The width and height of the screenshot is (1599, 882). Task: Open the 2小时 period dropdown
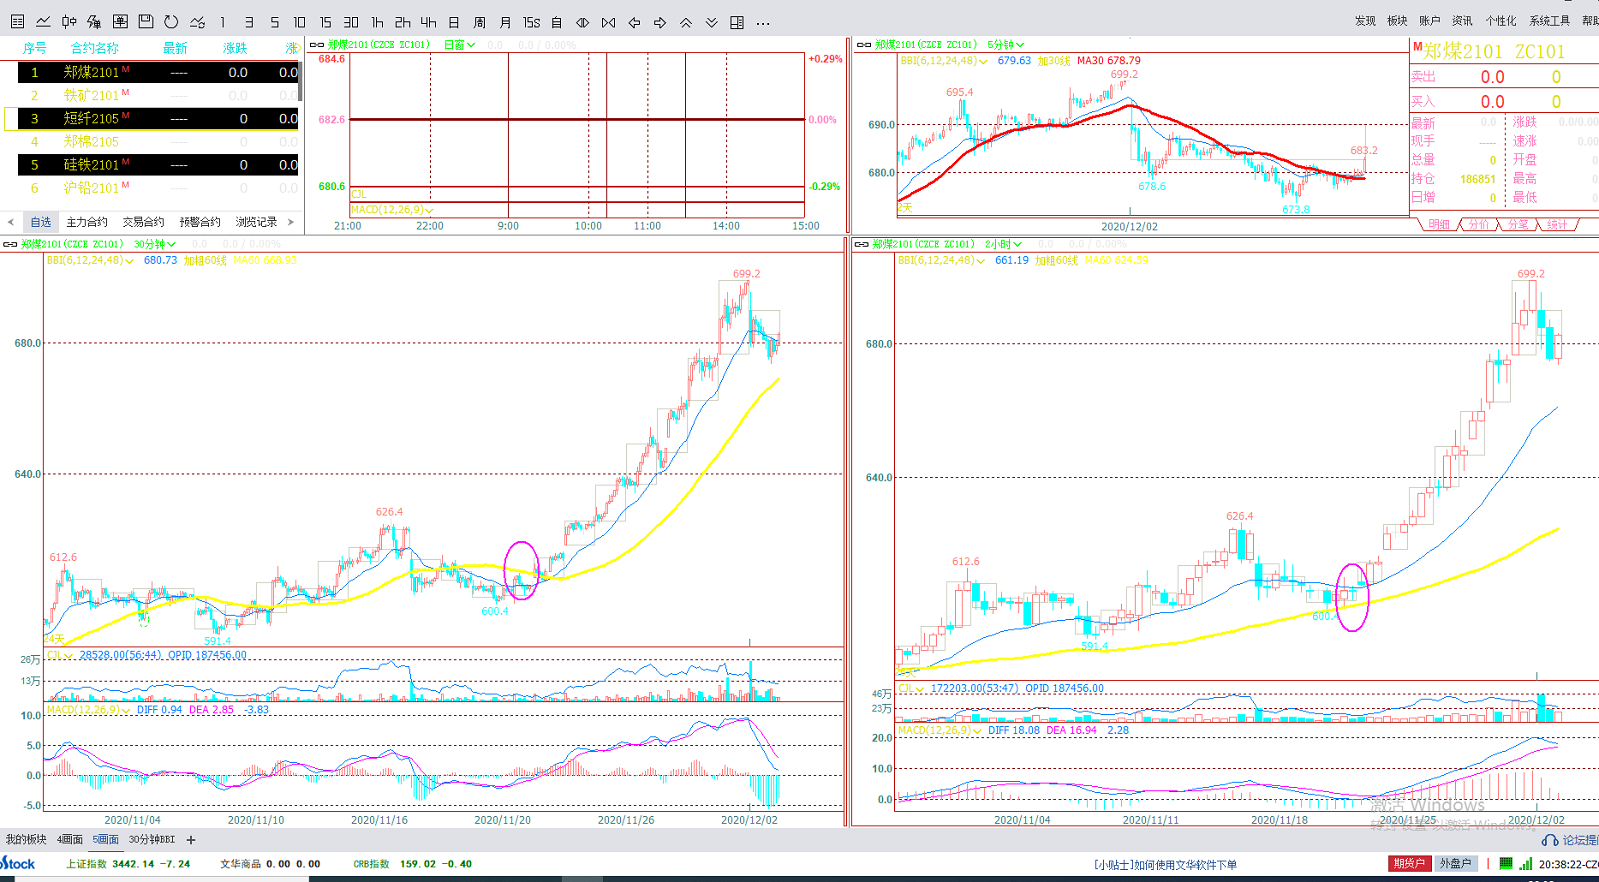click(x=1003, y=244)
